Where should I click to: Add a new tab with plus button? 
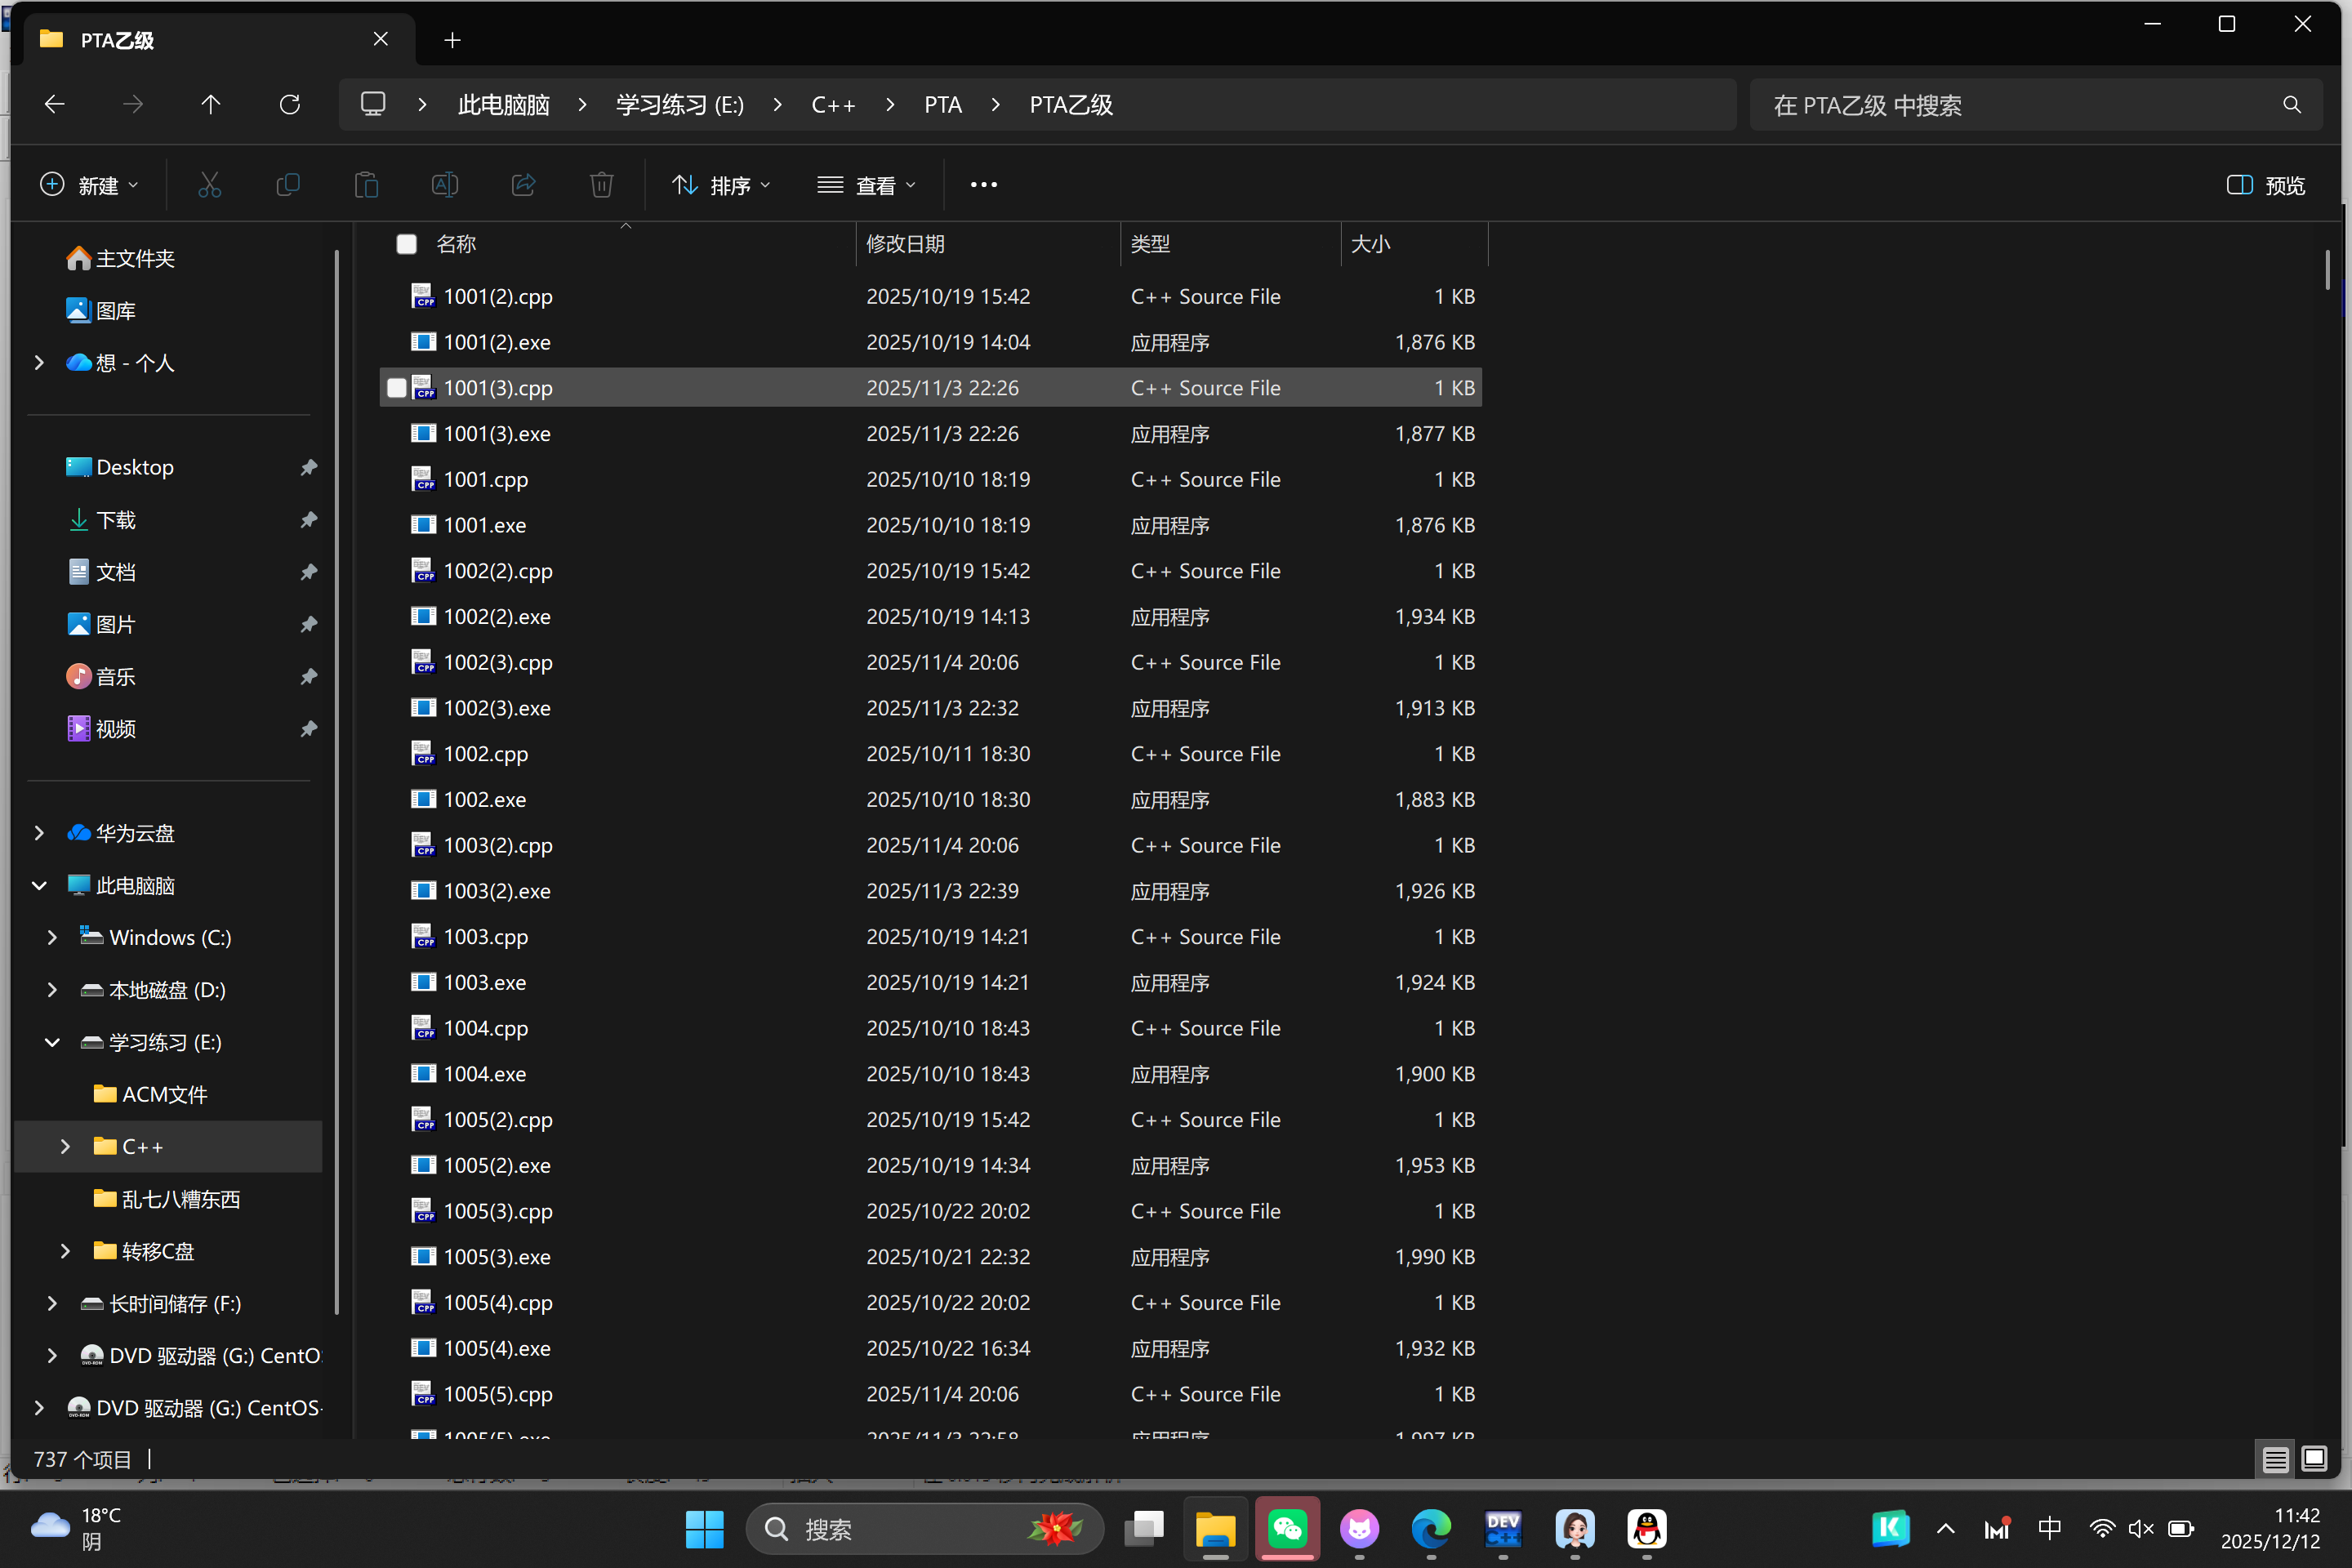(452, 40)
